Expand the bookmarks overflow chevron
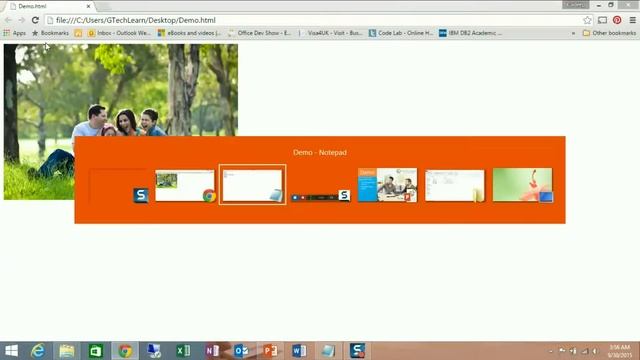Viewport: 640px width, 360px height. (x=573, y=33)
